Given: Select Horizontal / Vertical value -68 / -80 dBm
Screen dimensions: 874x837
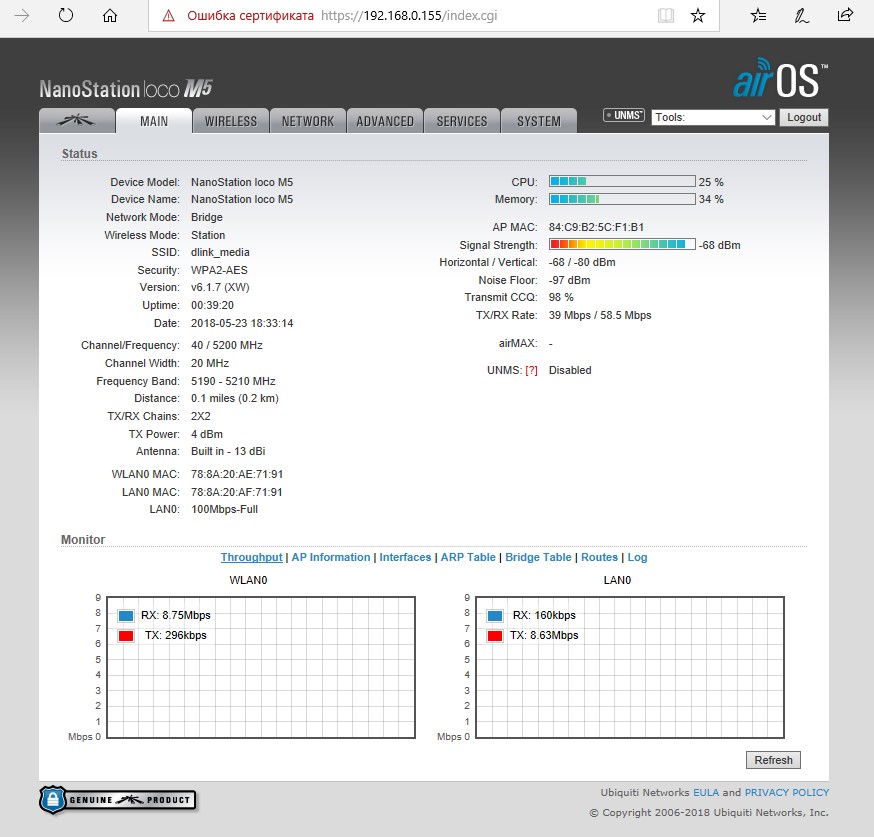Looking at the screenshot, I should pos(582,262).
